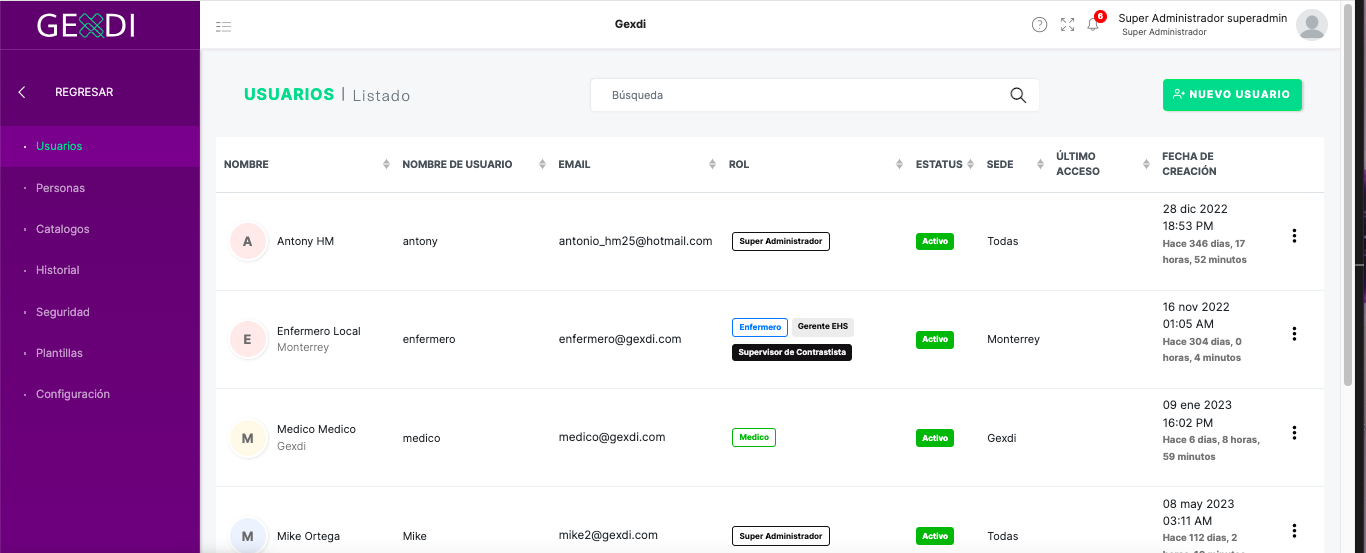Click email antonio_hm25@hotmail.com
Image resolution: width=1366 pixels, height=553 pixels.
[635, 241]
